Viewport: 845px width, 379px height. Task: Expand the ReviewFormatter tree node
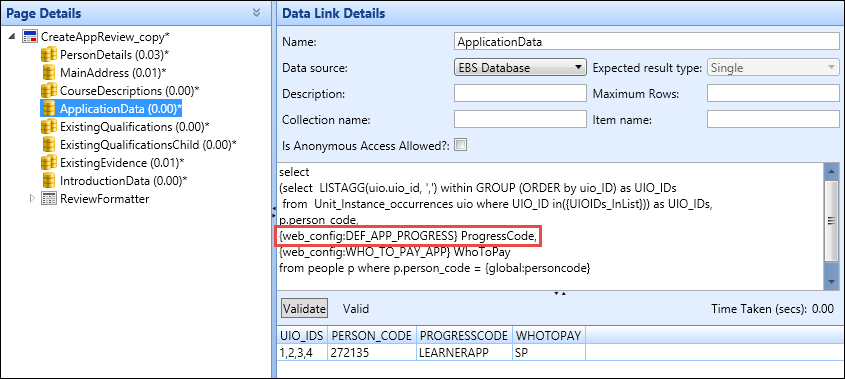click(33, 198)
